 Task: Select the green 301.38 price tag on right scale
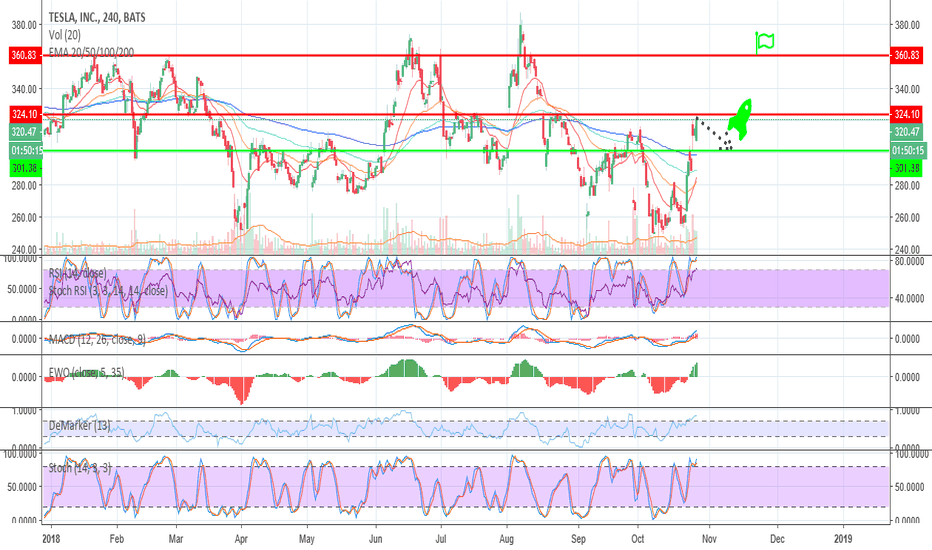(907, 168)
